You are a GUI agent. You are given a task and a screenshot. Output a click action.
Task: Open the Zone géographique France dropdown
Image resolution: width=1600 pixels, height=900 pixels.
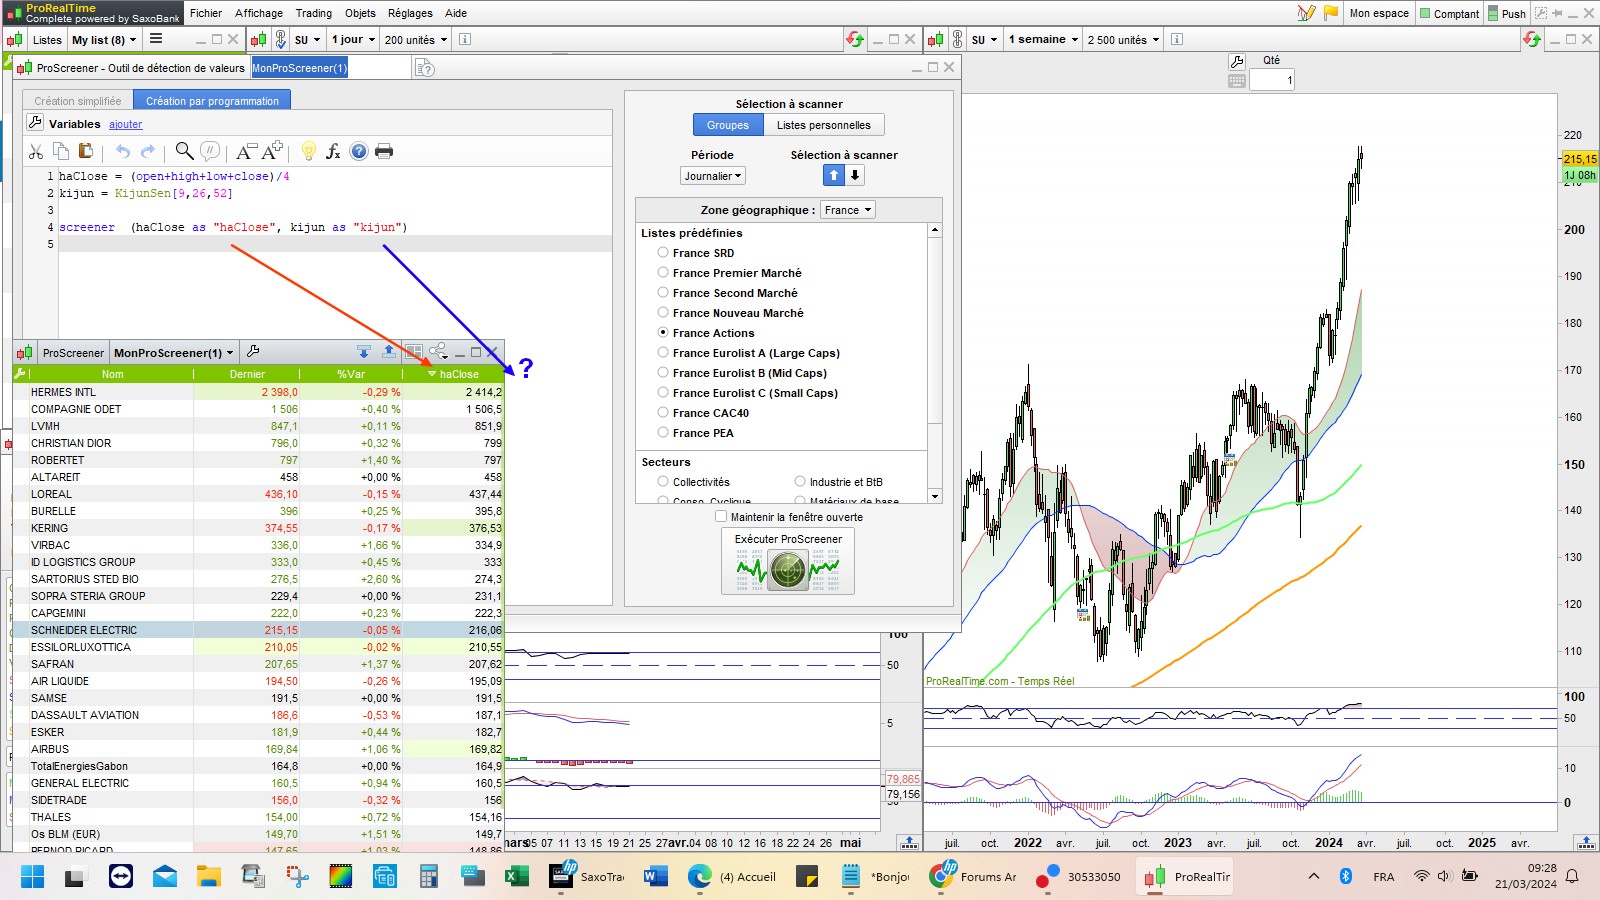pyautogui.click(x=847, y=210)
